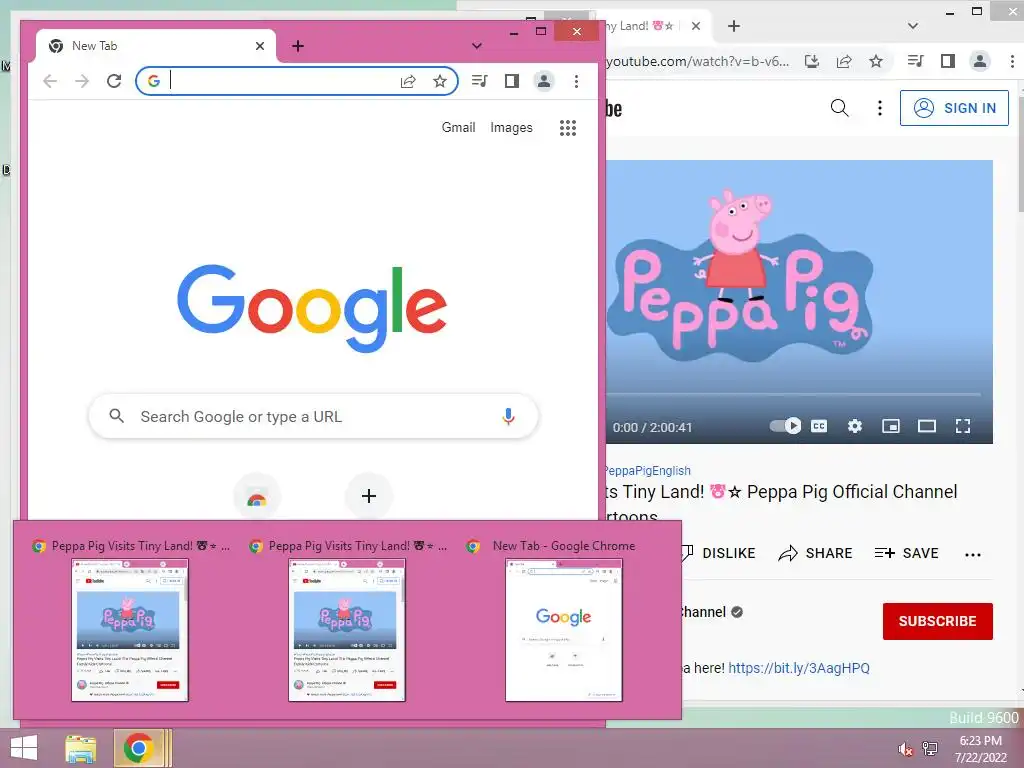The image size is (1024, 768).
Task: Close Peppa Pig tab in YouTube window
Action: click(x=696, y=26)
